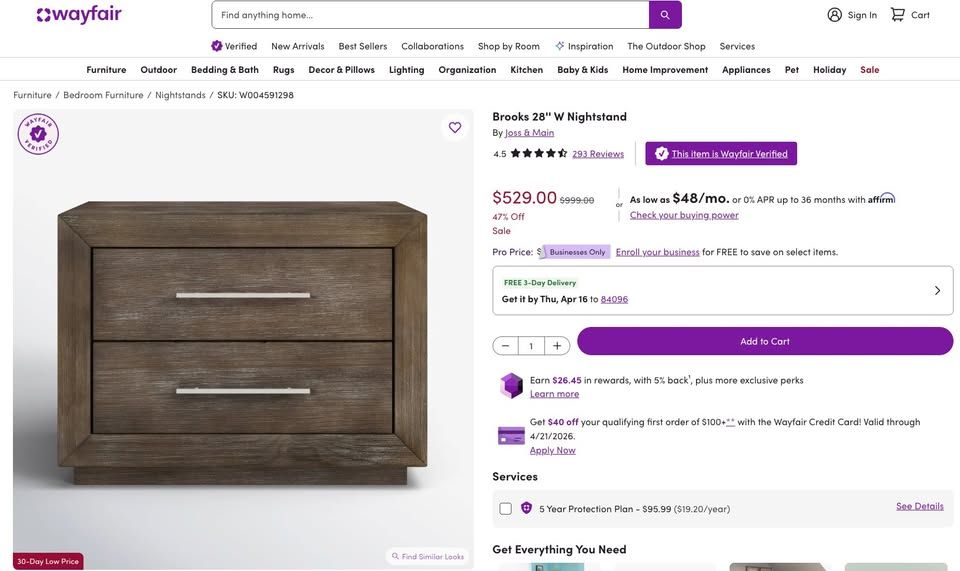The image size is (960, 571).
Task: Open the Nightstands breadcrumb link
Action: coord(180,95)
